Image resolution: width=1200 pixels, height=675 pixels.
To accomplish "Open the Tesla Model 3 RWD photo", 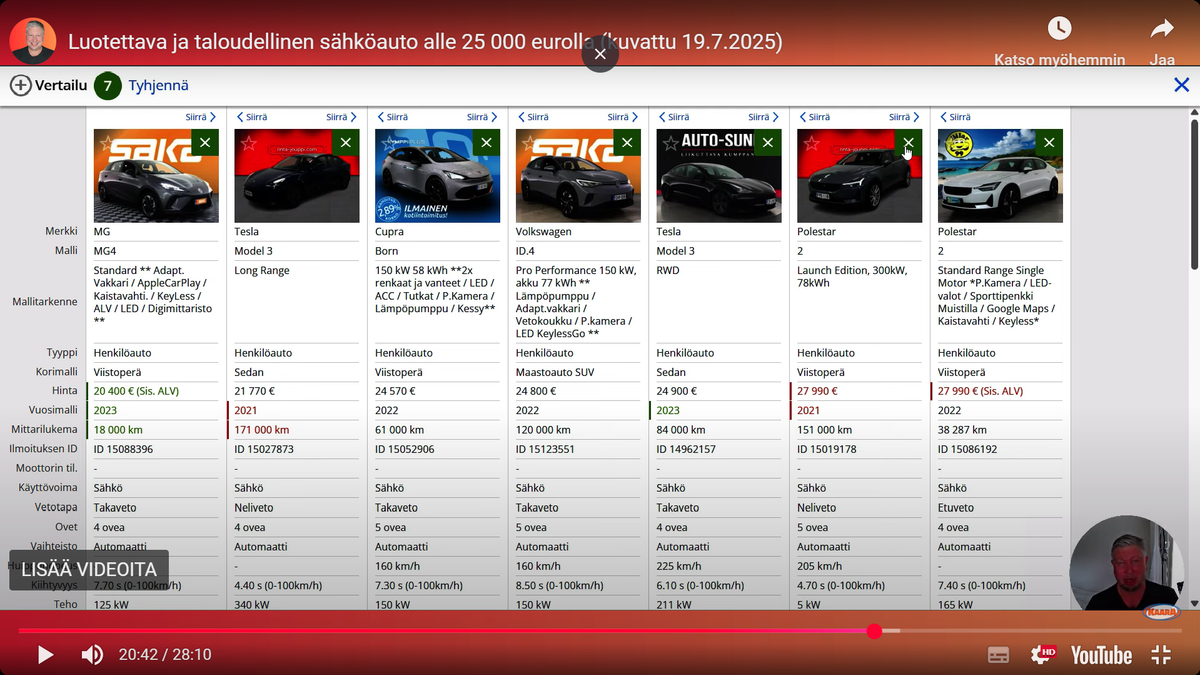I will pyautogui.click(x=719, y=176).
